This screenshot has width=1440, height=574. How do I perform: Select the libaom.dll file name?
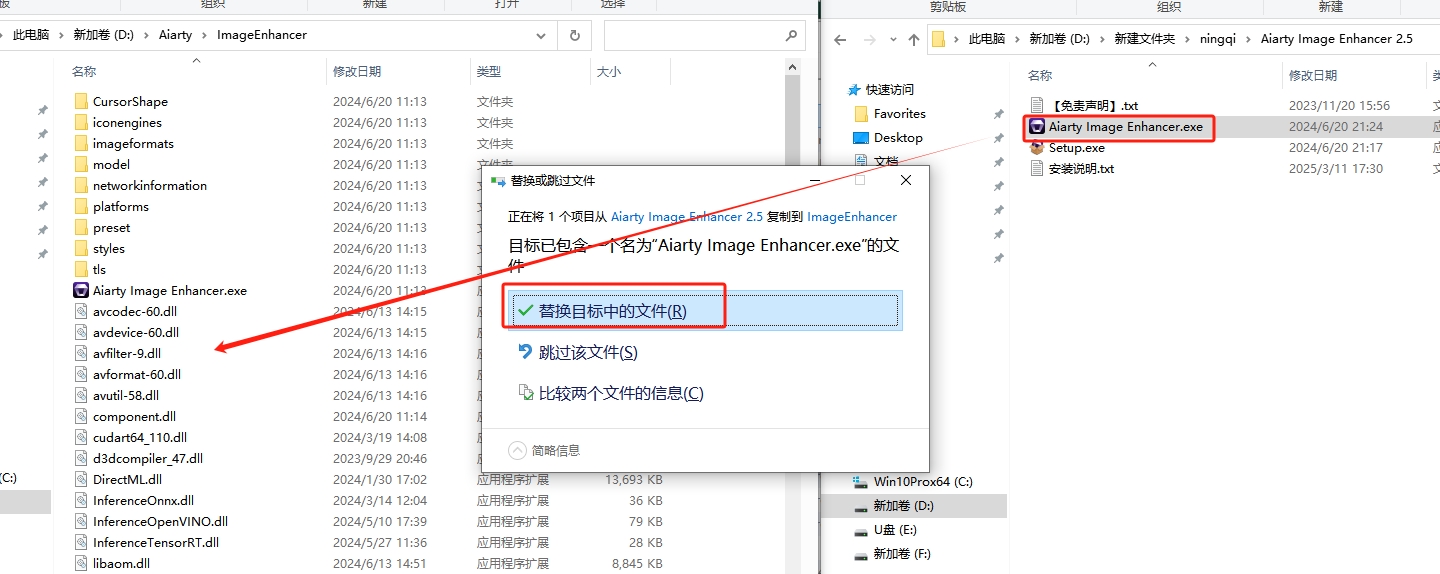click(121, 563)
